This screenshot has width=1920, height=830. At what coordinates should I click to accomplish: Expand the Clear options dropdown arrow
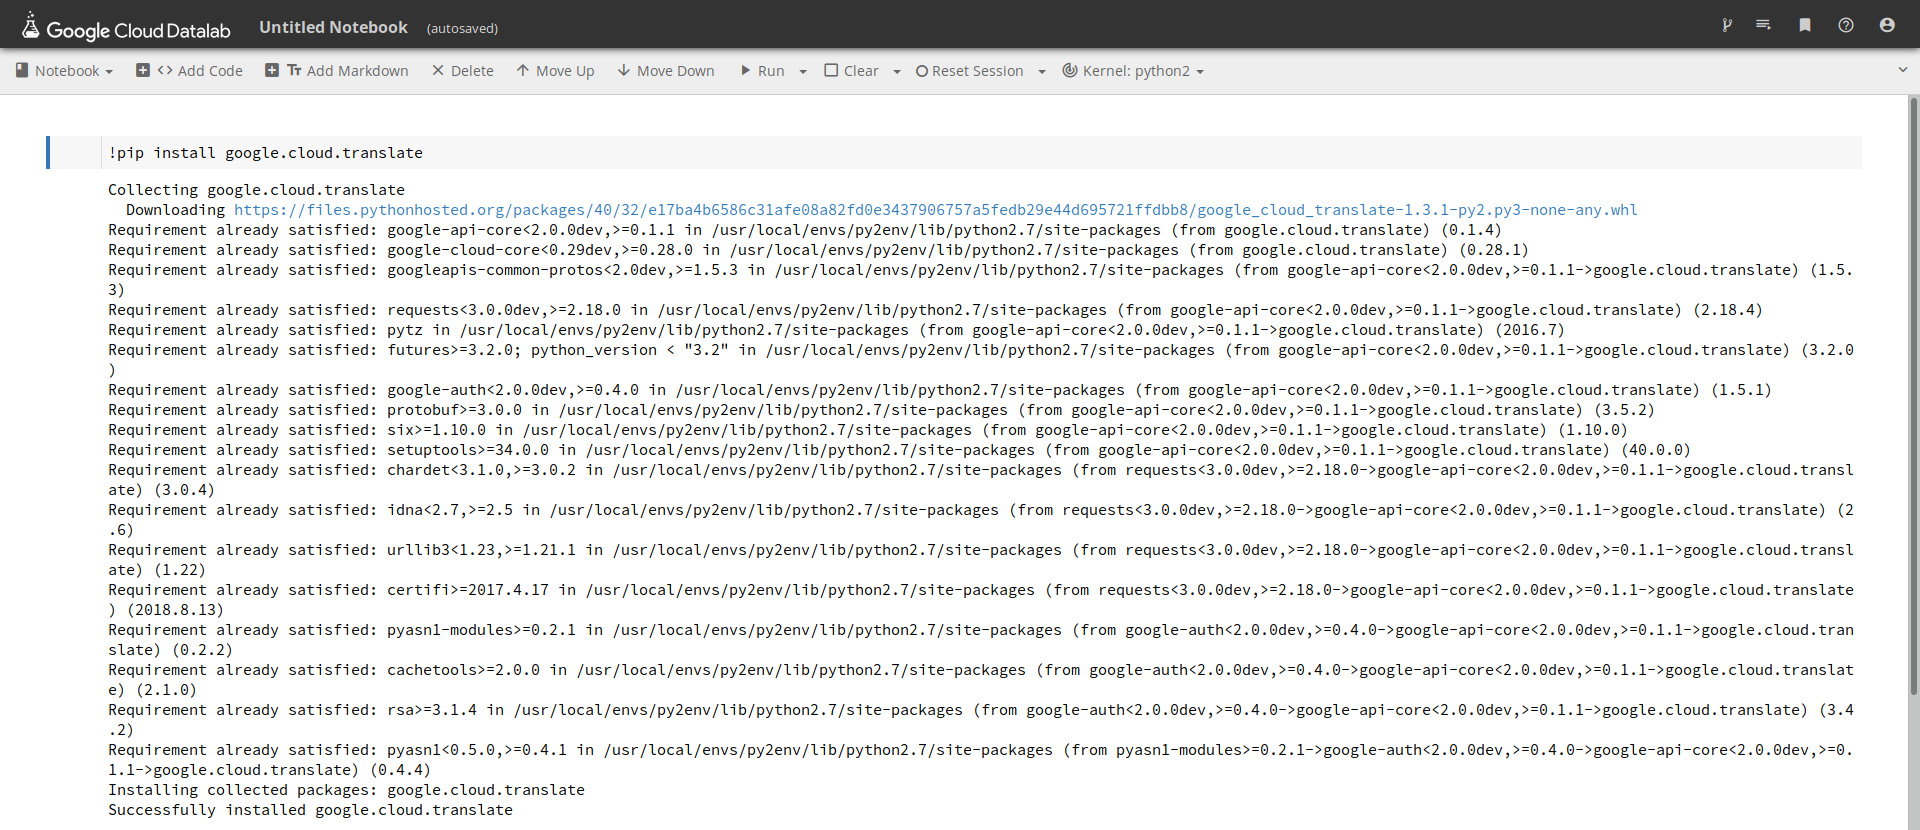click(897, 72)
